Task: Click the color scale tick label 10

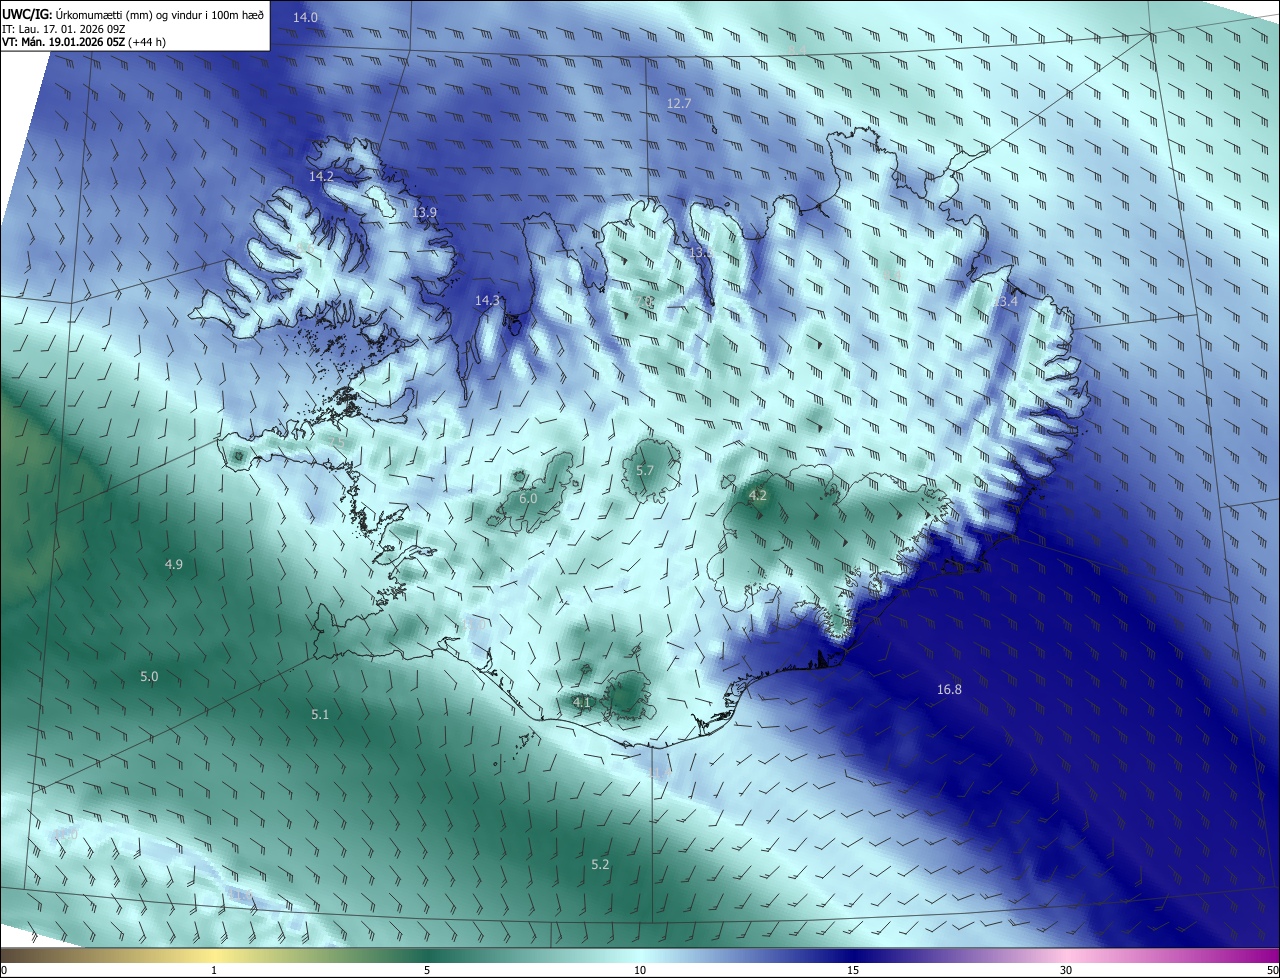Action: click(x=640, y=971)
